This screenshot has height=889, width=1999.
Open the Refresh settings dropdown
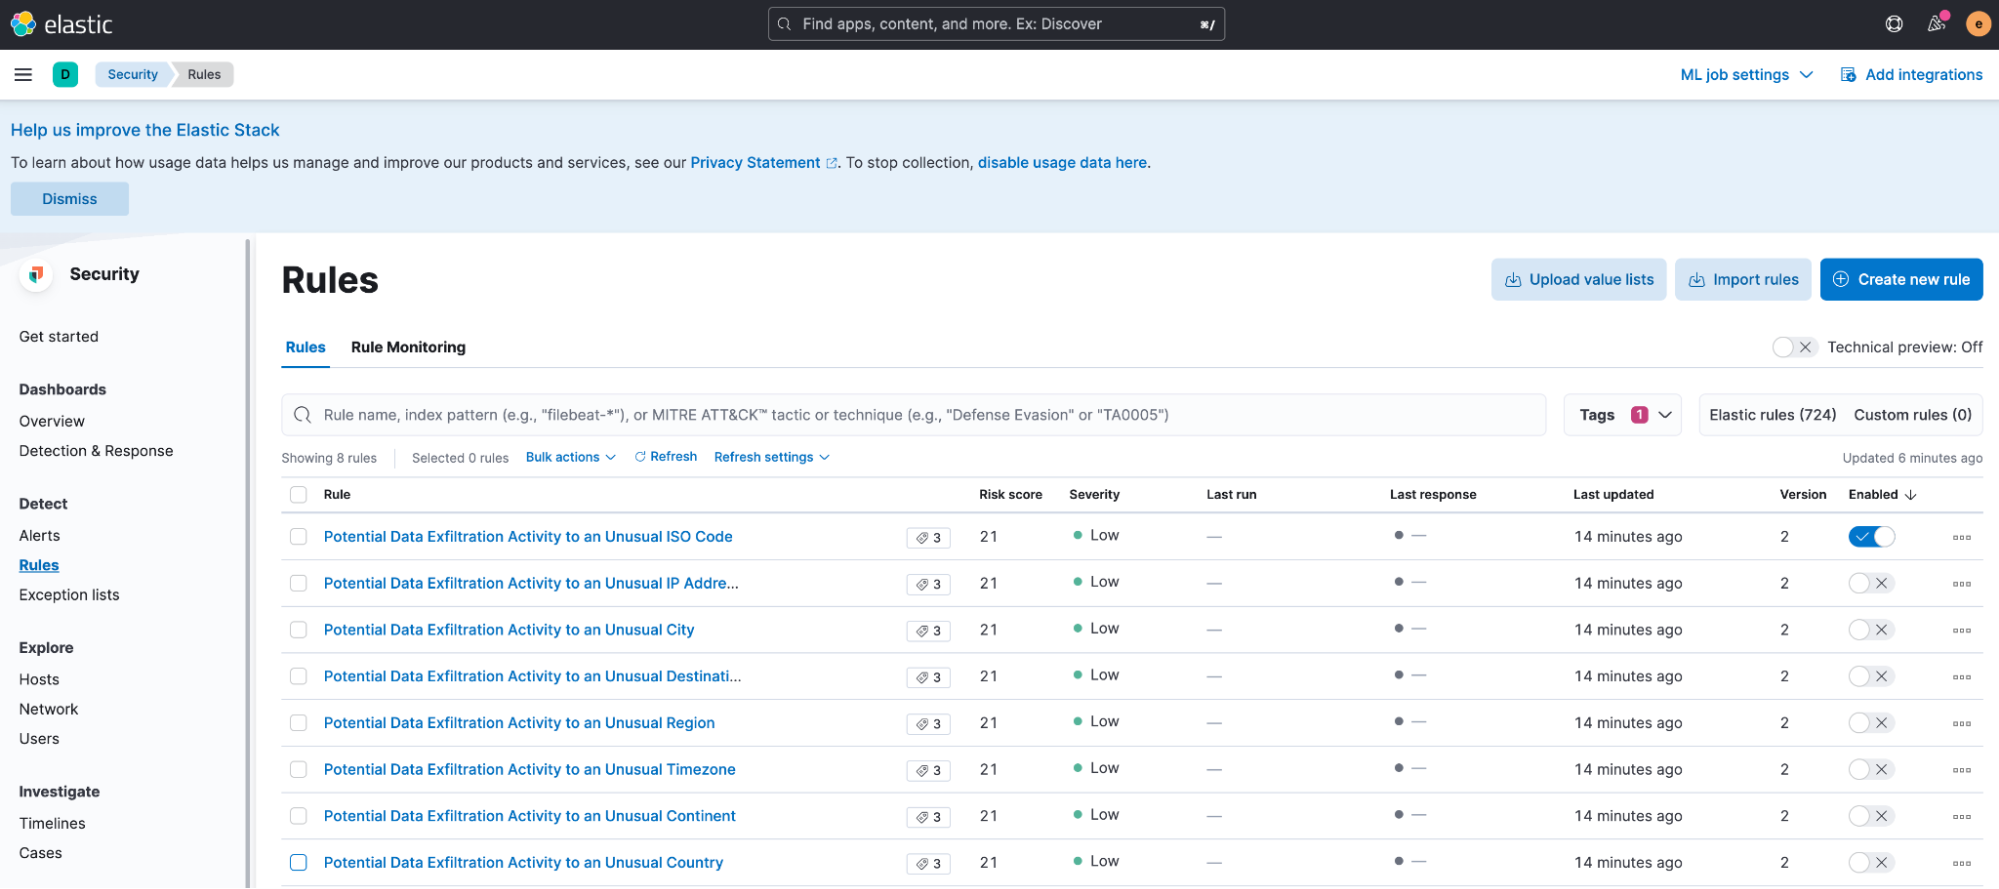[x=772, y=457]
